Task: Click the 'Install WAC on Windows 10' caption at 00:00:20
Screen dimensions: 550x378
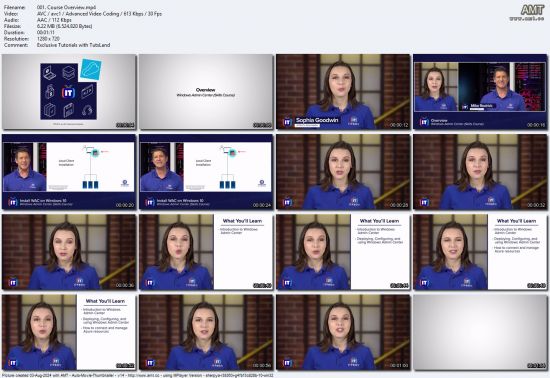Action: pos(43,201)
